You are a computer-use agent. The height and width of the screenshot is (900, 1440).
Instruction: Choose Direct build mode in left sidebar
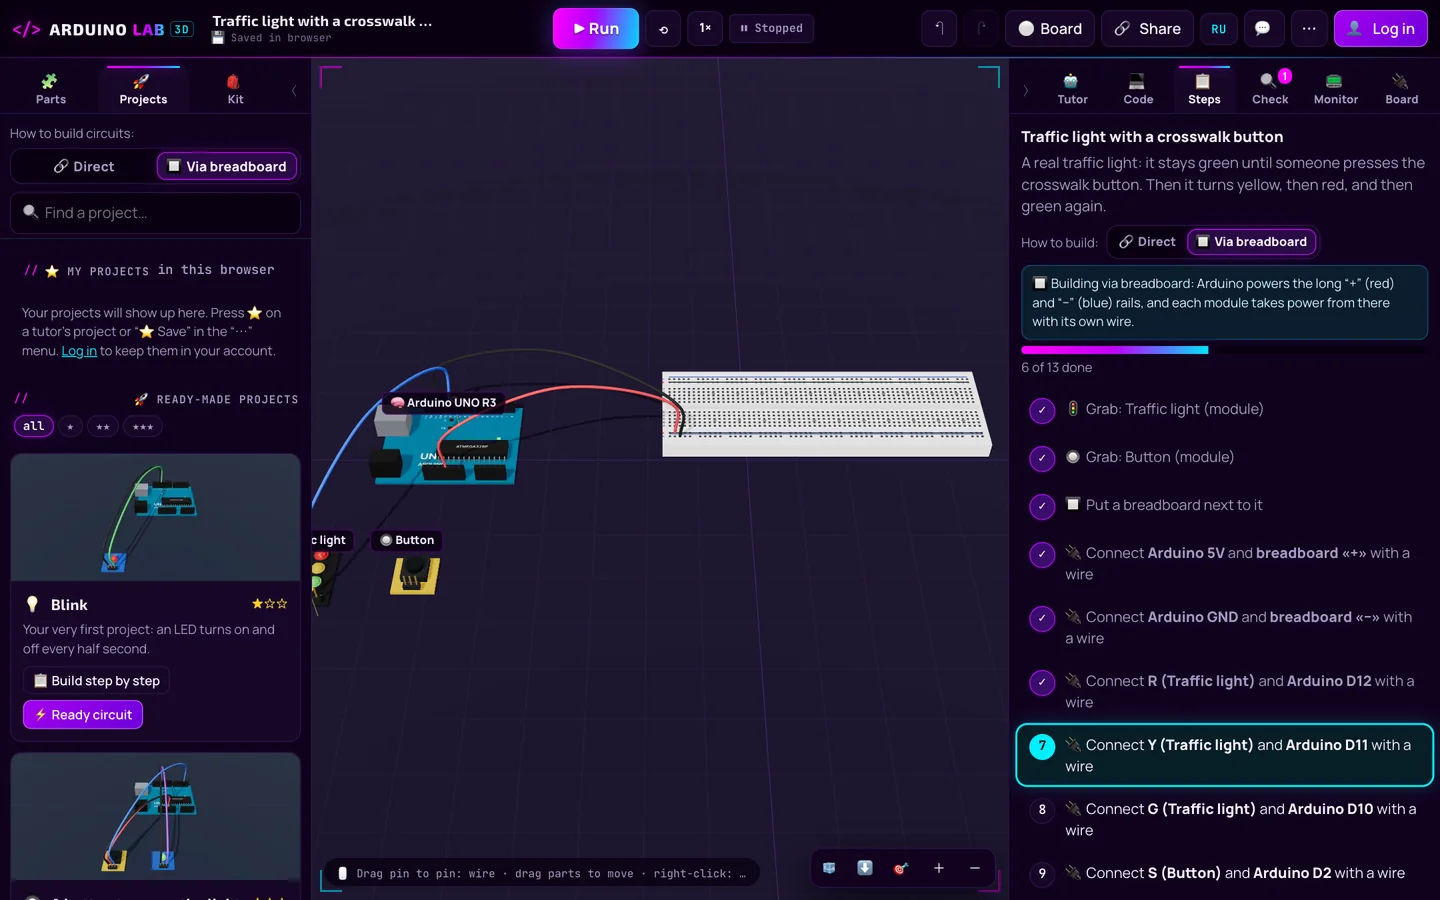click(x=84, y=166)
